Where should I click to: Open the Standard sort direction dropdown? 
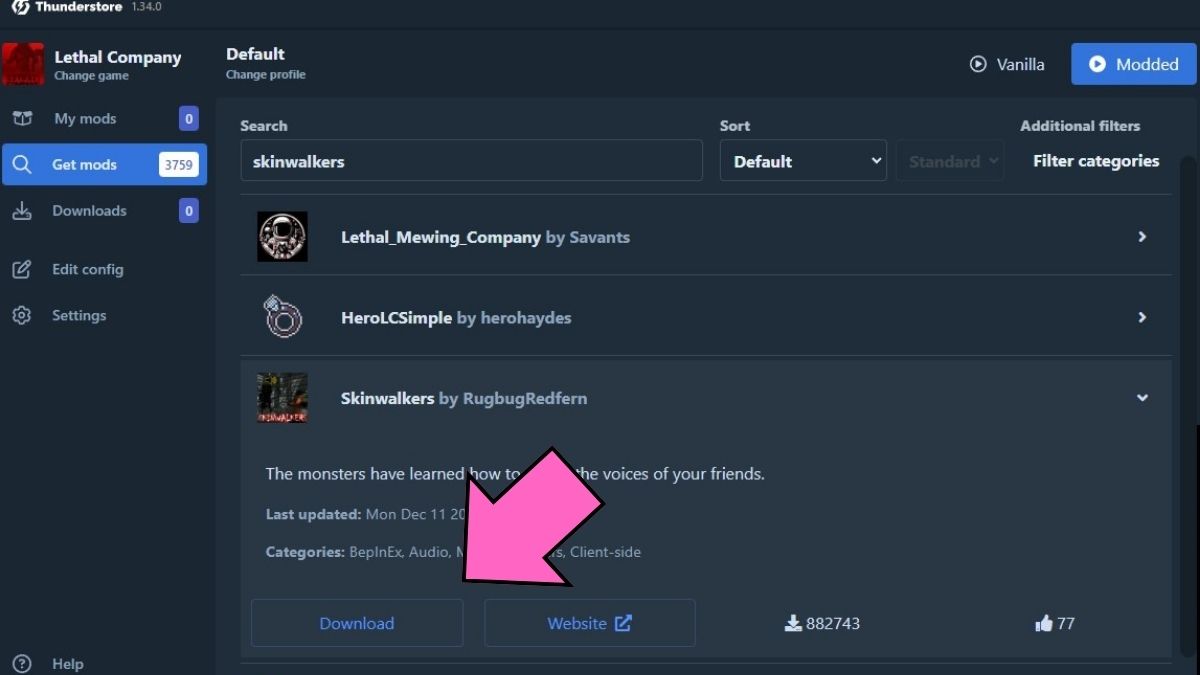tap(950, 161)
